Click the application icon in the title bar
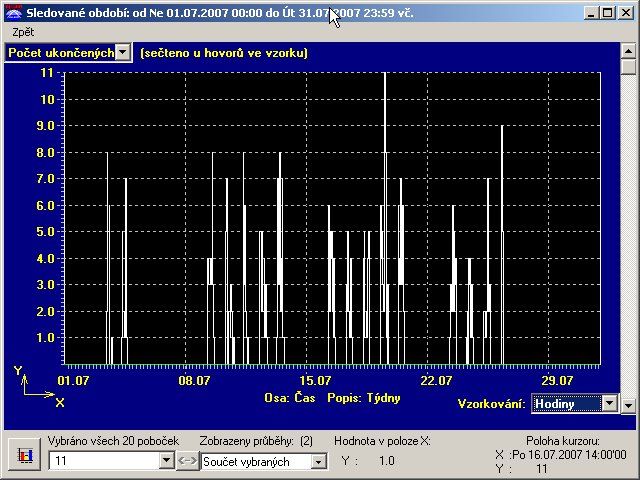This screenshot has height=480, width=640. coord(13,13)
